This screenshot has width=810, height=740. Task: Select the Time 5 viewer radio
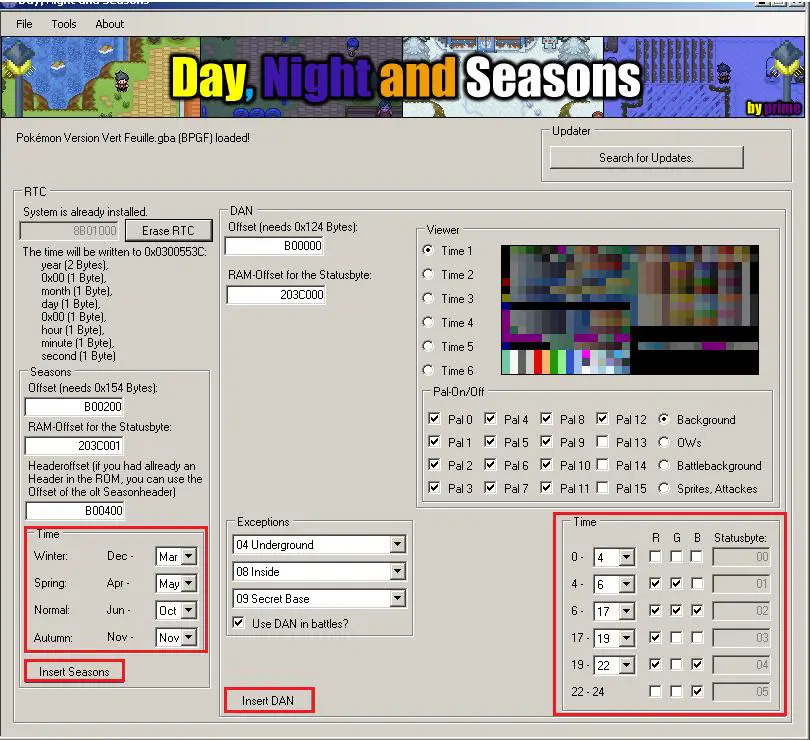click(428, 346)
